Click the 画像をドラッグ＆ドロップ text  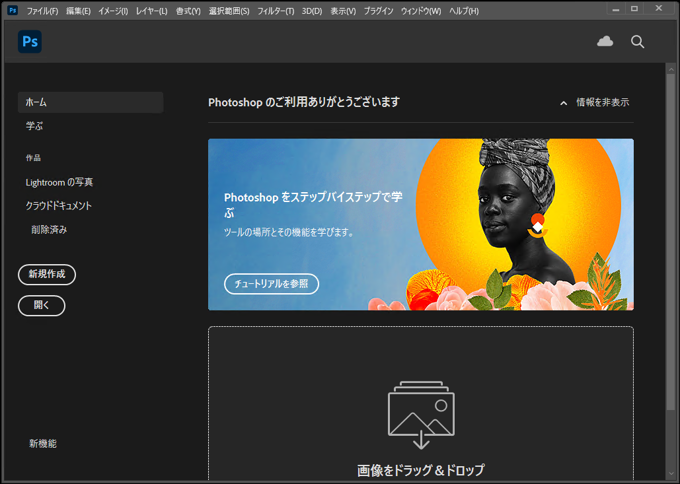[x=421, y=471]
